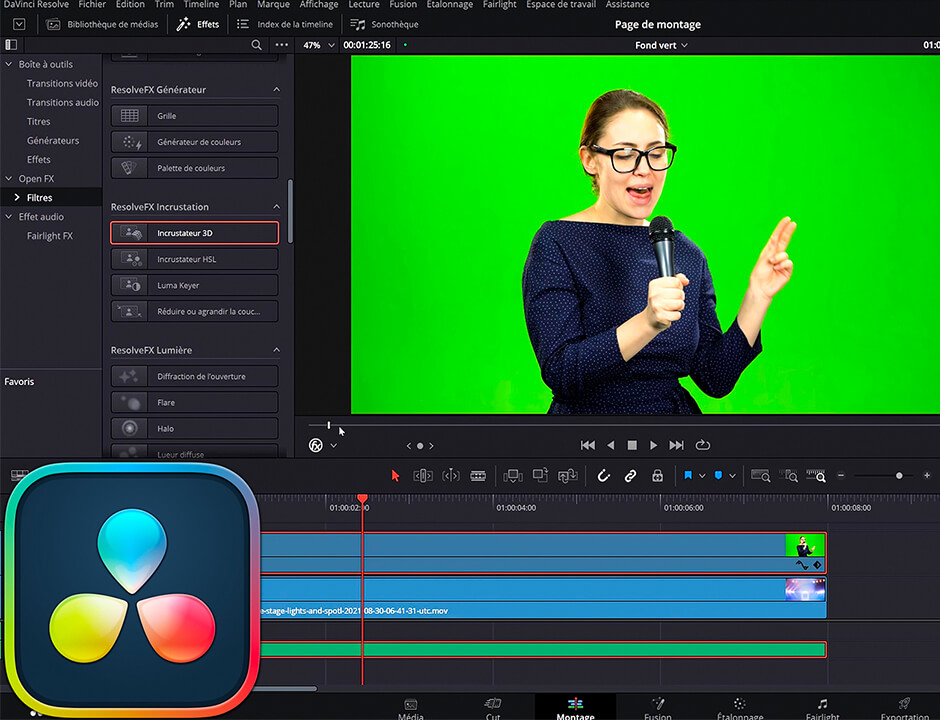Screen dimensions: 940x720
Task: Open the Fond vert timeline name dropdown
Action: click(661, 45)
